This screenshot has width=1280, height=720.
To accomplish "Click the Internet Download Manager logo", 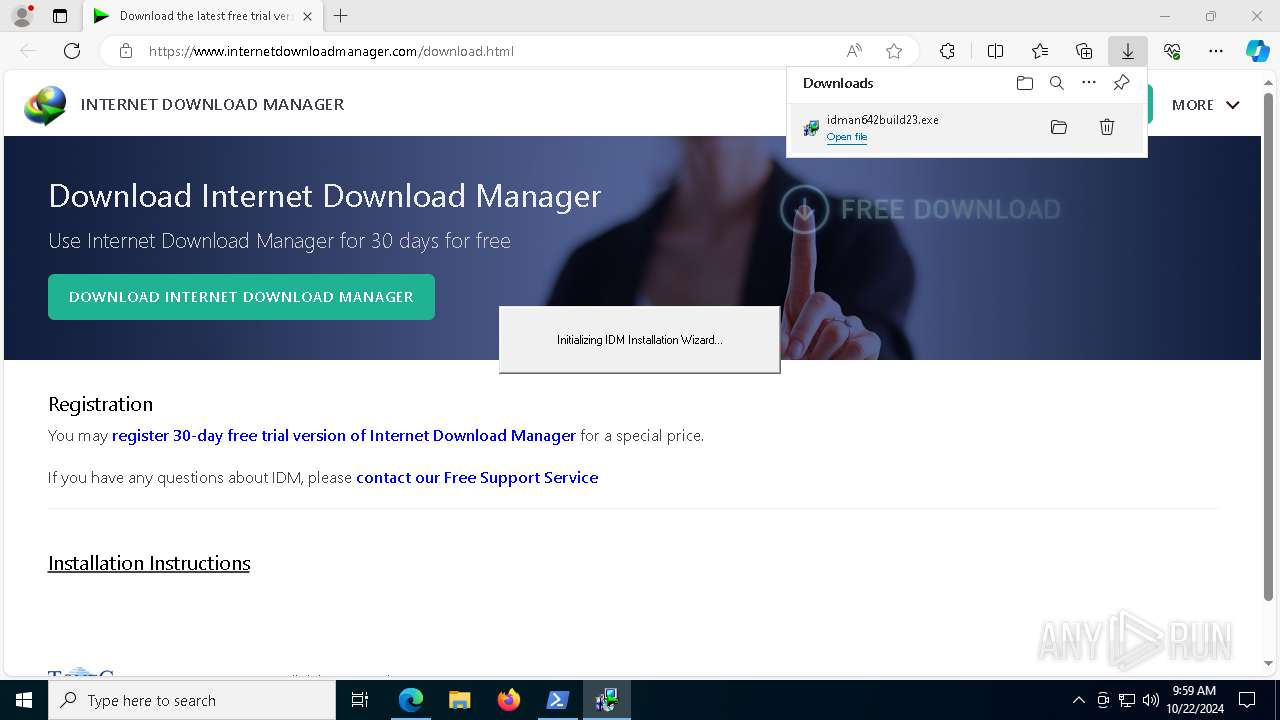I will coord(45,105).
